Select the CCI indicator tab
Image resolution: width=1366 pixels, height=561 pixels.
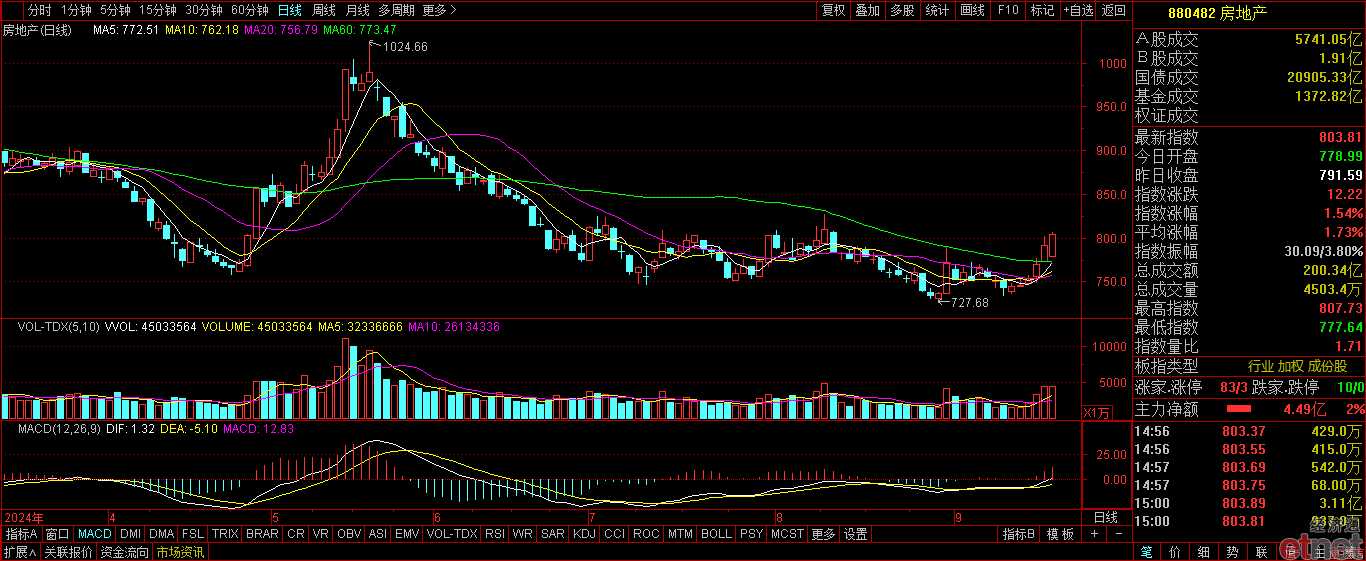coord(614,534)
